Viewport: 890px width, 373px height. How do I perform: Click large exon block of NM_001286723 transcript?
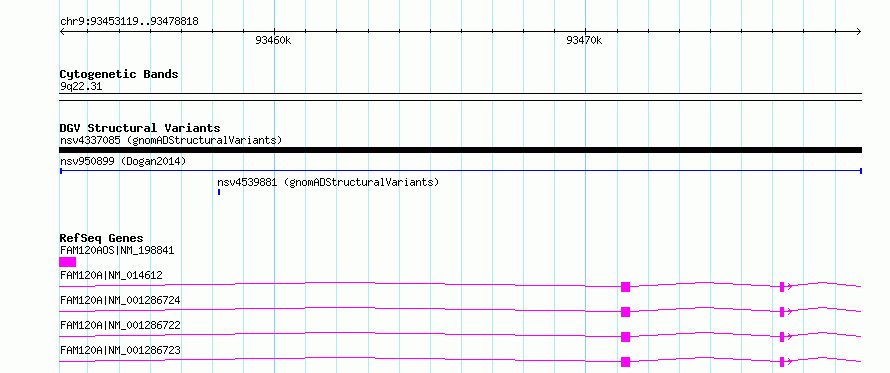click(x=625, y=362)
